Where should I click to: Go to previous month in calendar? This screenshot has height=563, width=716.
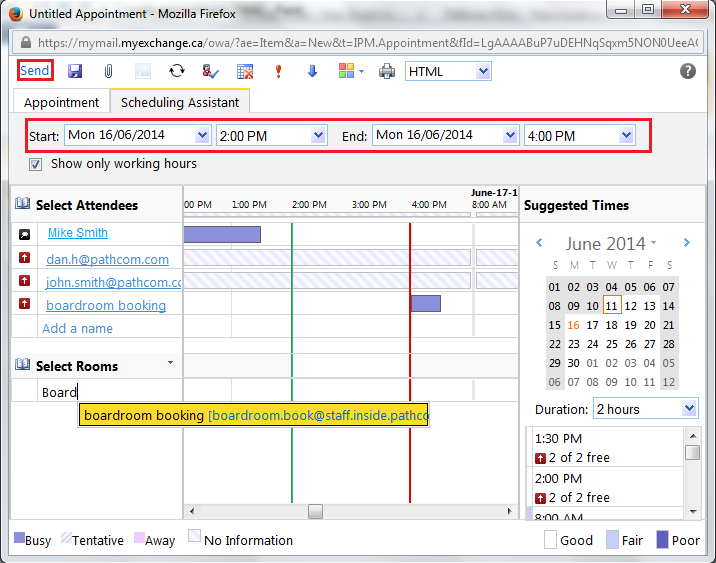point(539,242)
